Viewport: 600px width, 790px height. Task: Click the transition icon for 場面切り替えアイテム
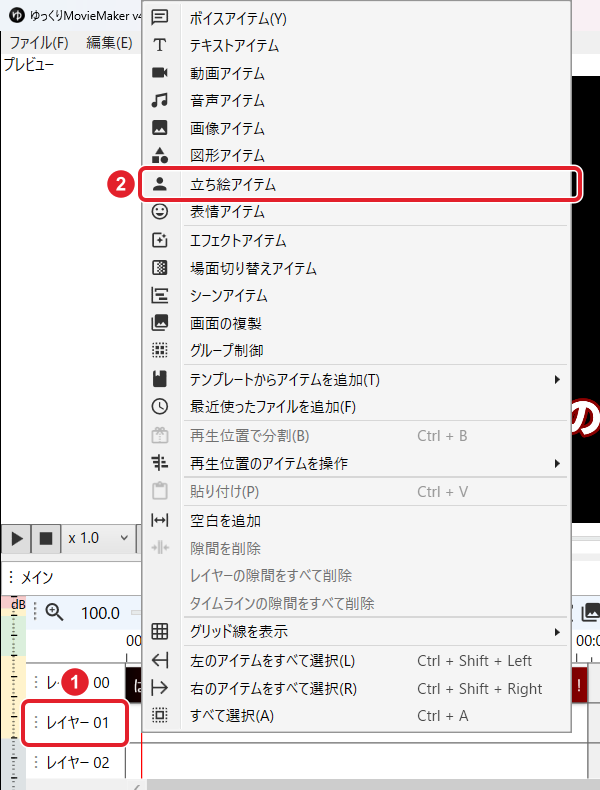point(160,268)
